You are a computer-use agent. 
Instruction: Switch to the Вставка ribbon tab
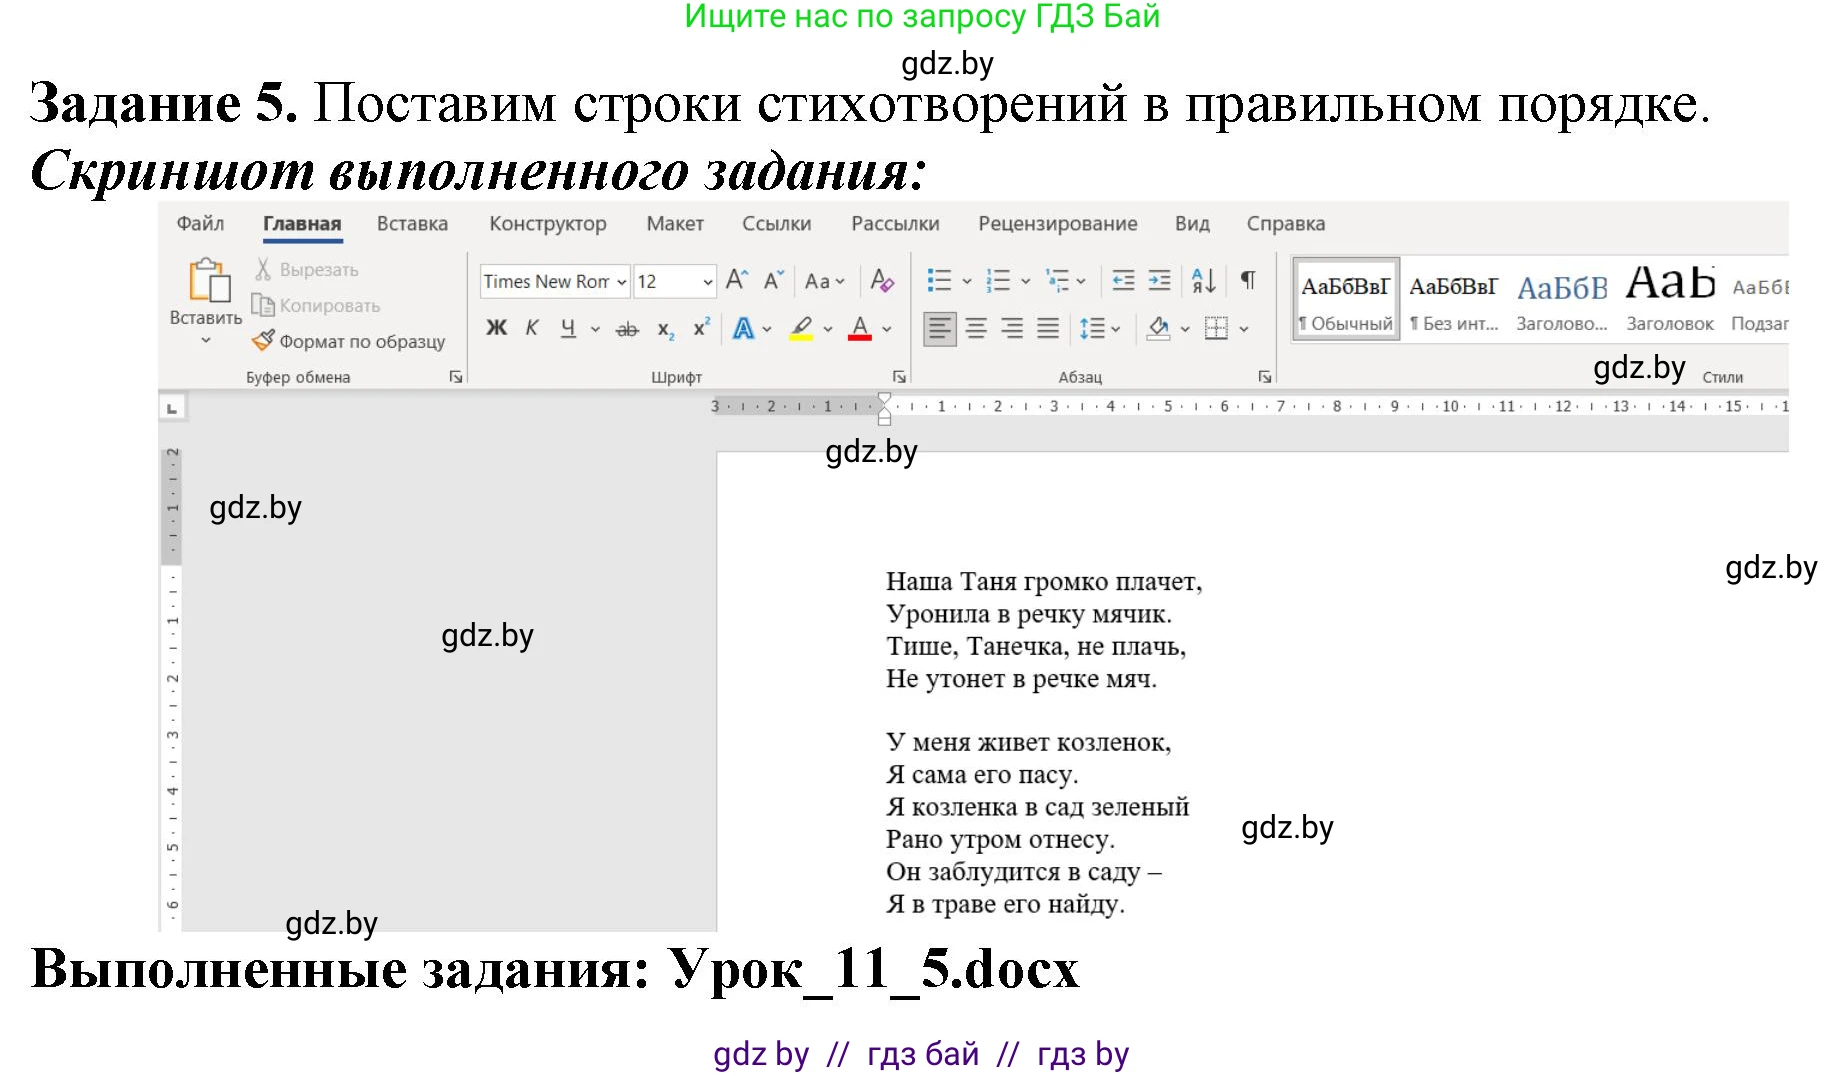(412, 223)
